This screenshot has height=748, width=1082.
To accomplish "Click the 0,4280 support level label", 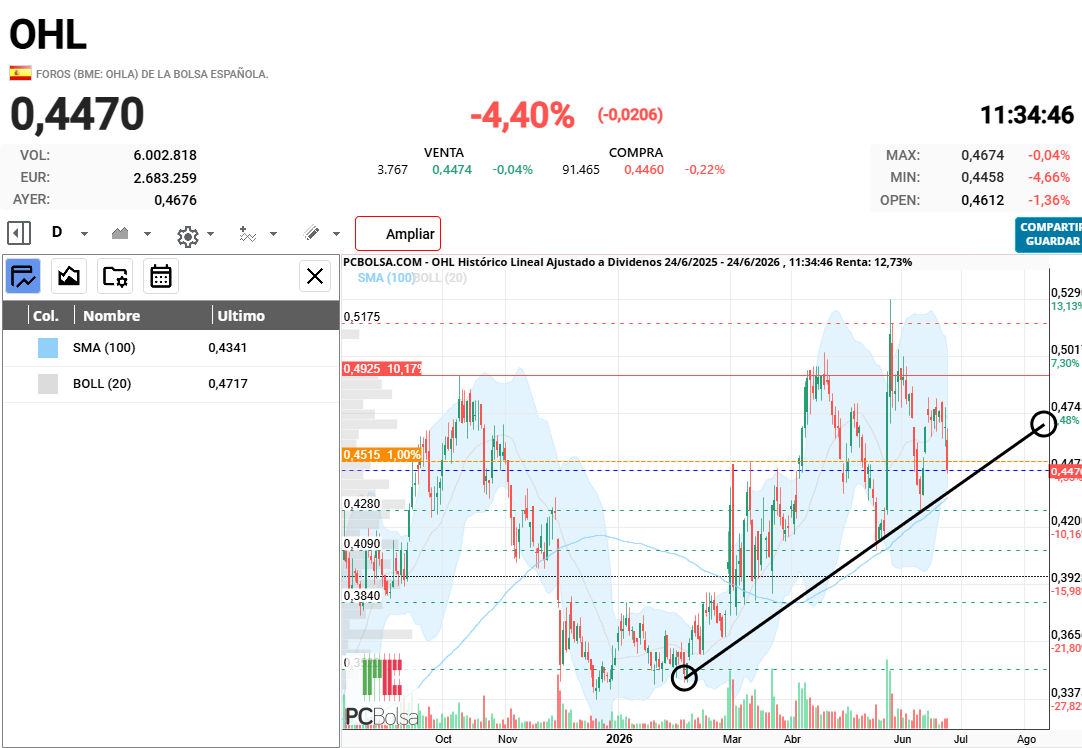I will coord(362,504).
